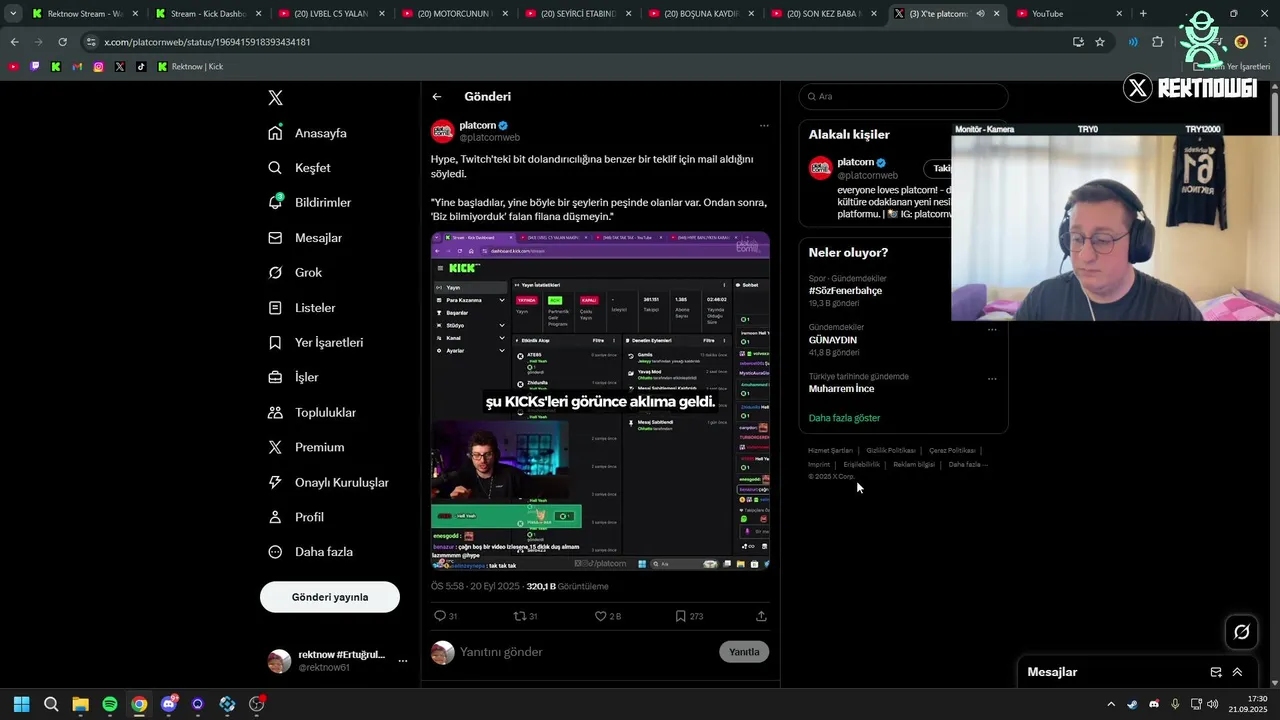Click the X logo in the sidebar

(x=276, y=98)
